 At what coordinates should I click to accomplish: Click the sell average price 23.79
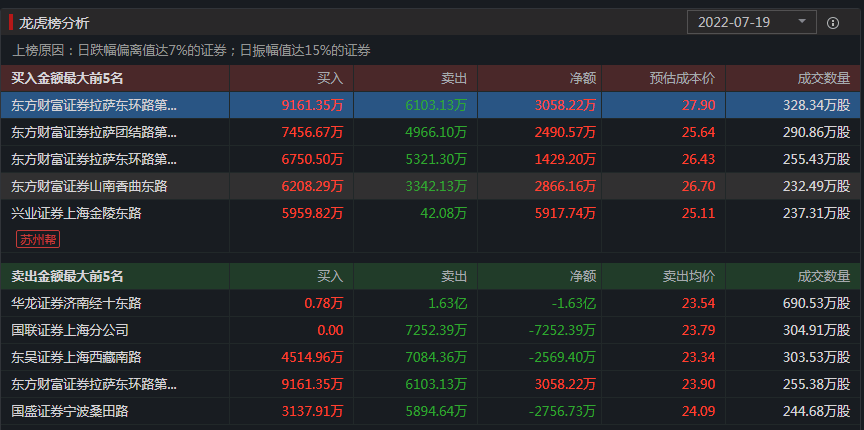(x=699, y=330)
